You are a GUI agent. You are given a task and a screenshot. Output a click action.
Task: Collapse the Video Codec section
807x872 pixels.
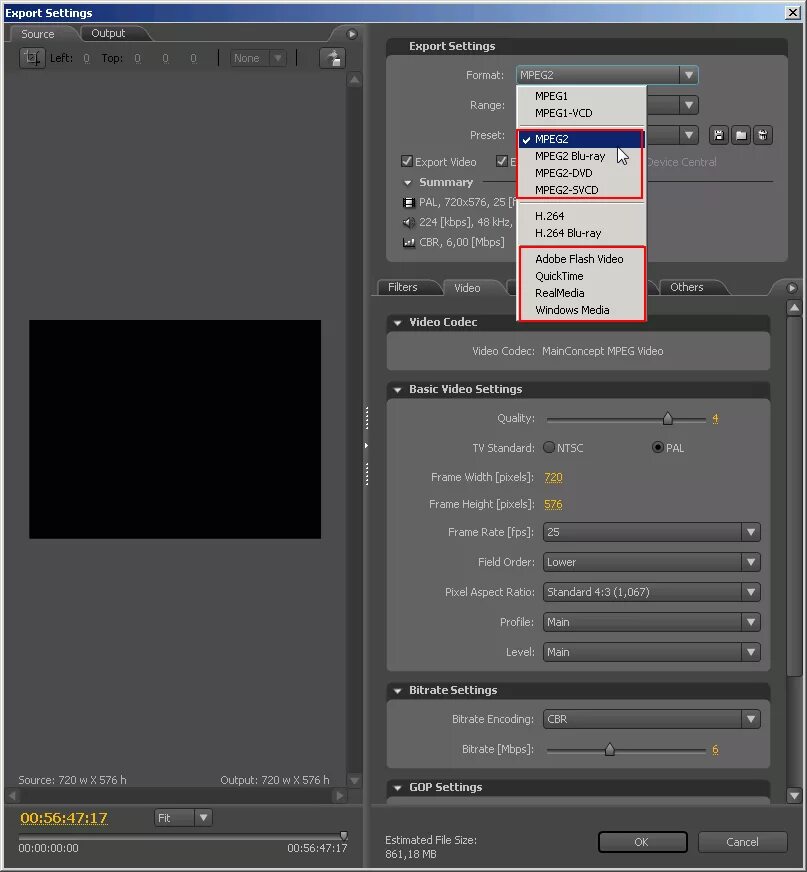397,323
